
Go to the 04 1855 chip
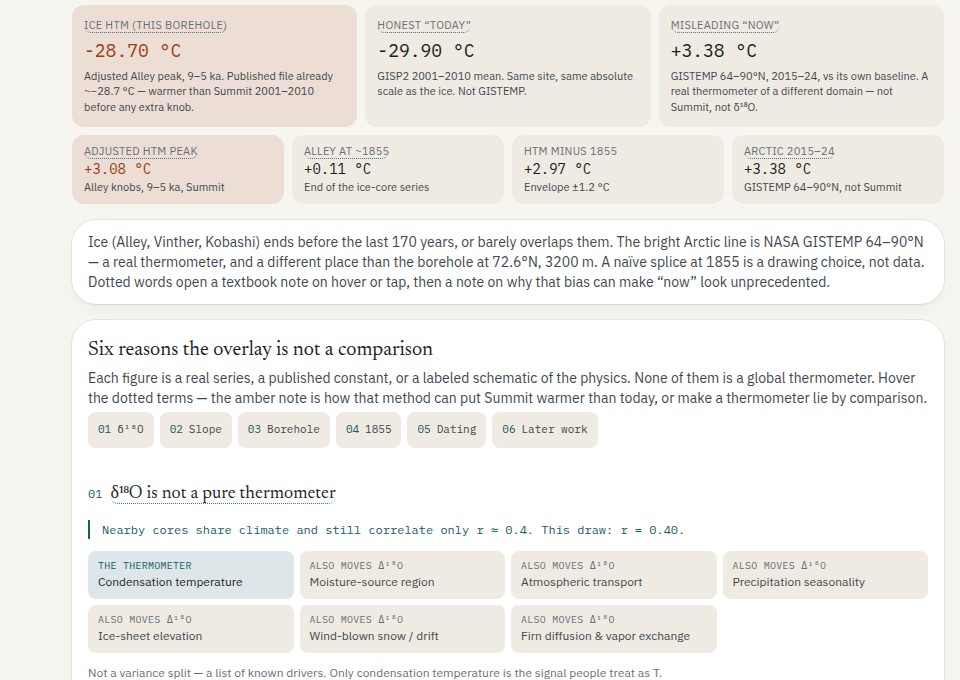(369, 430)
